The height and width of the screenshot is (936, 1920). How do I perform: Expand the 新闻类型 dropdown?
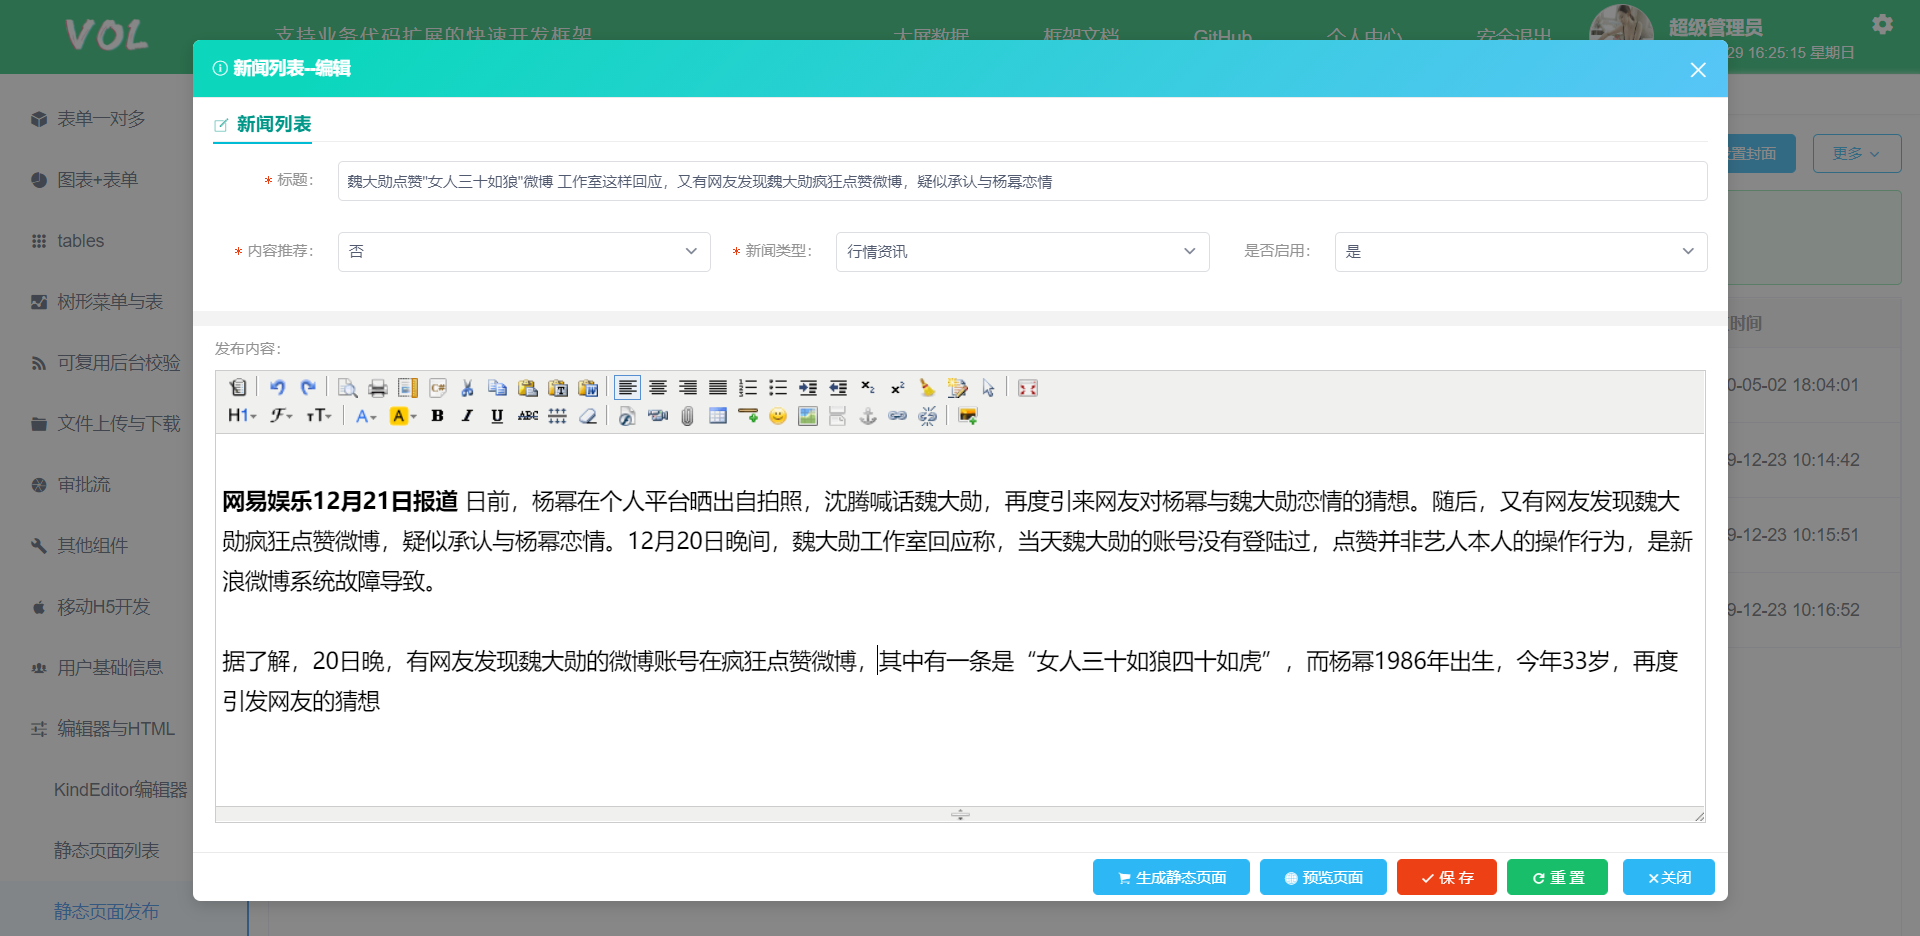coord(1022,252)
